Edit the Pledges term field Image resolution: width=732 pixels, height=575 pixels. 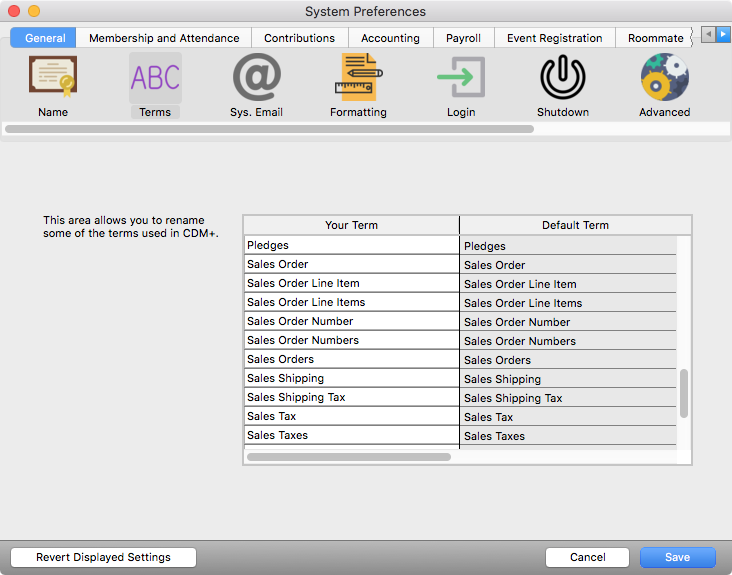point(351,245)
